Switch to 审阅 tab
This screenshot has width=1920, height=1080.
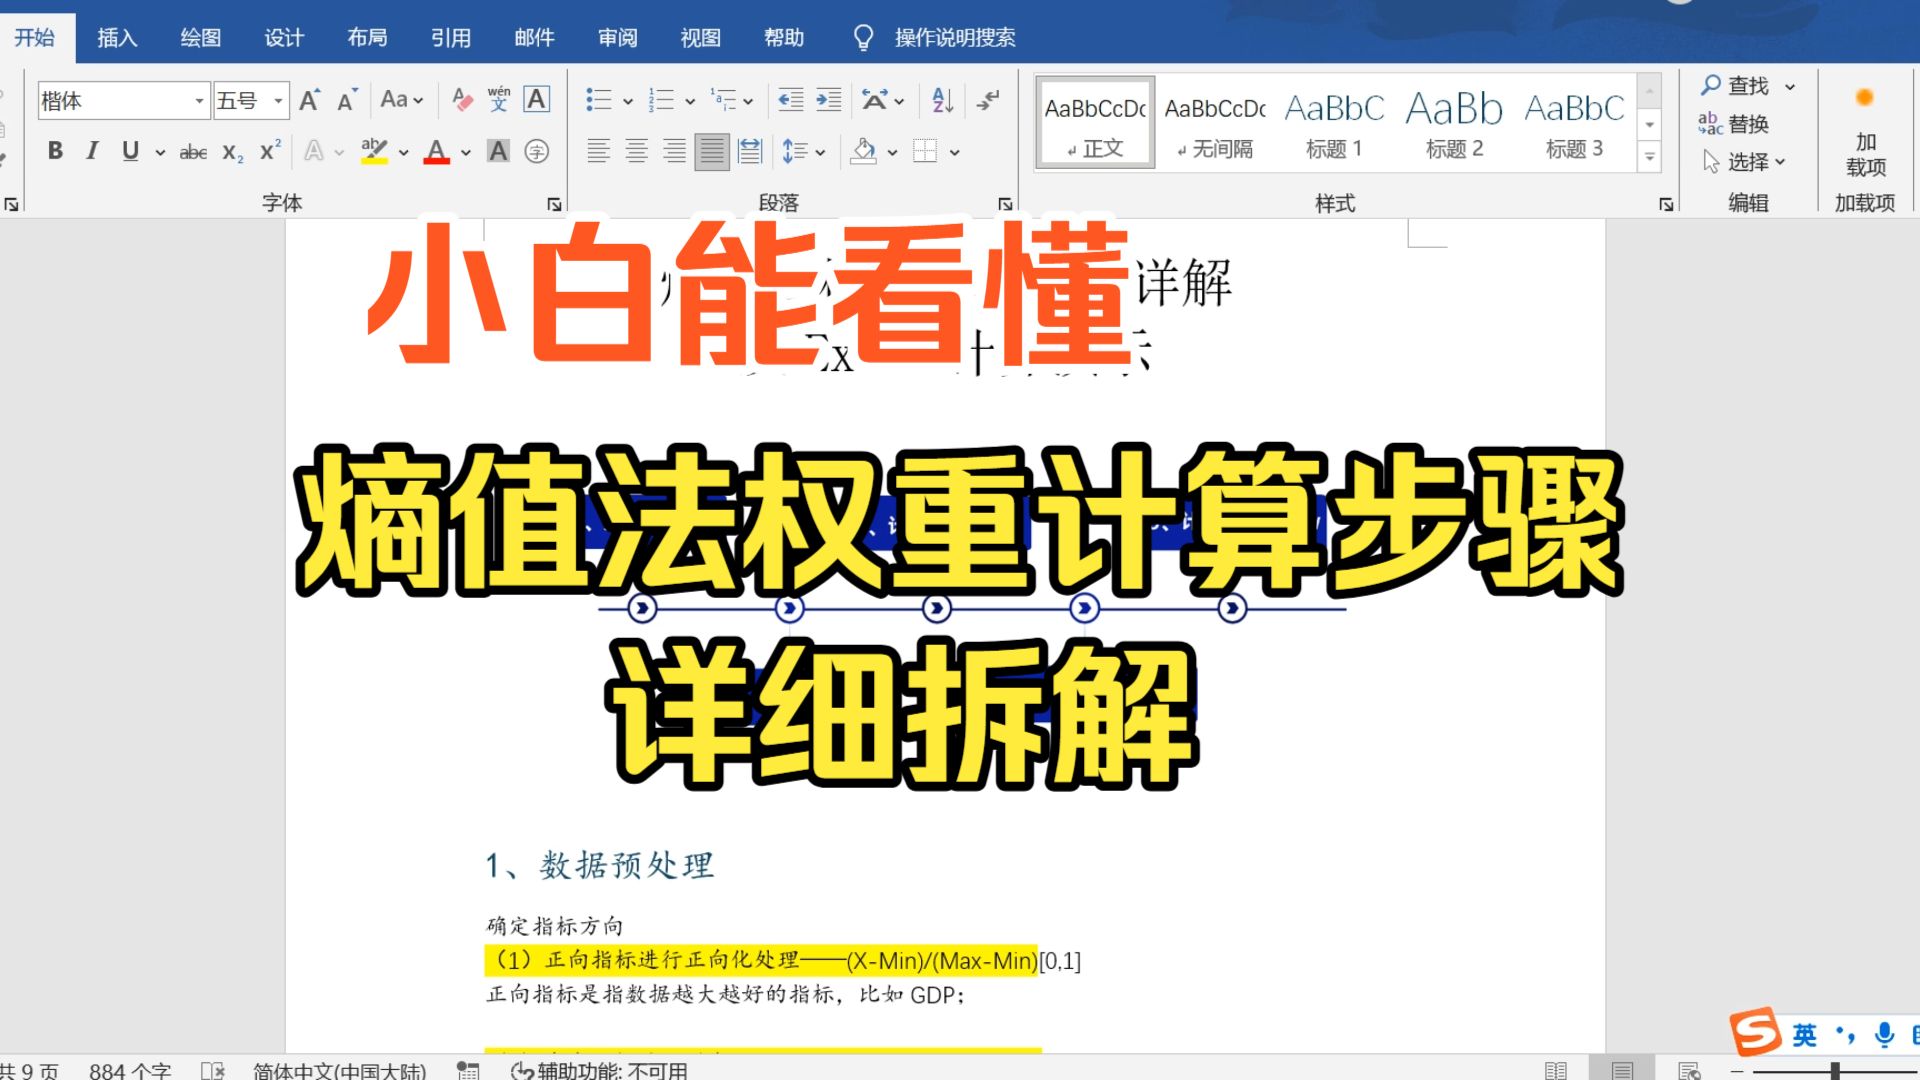[618, 37]
